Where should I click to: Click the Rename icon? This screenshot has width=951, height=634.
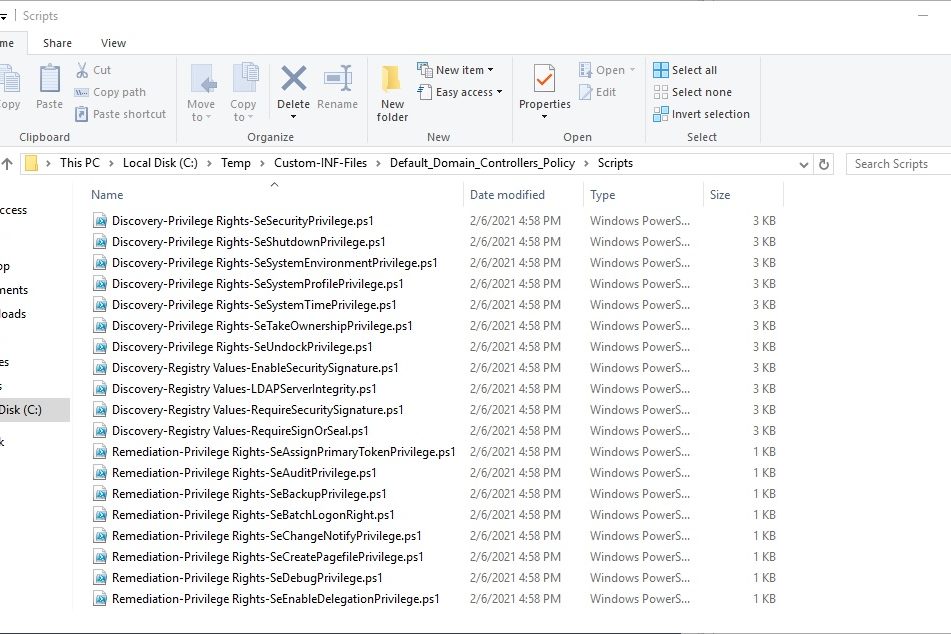coord(338,79)
